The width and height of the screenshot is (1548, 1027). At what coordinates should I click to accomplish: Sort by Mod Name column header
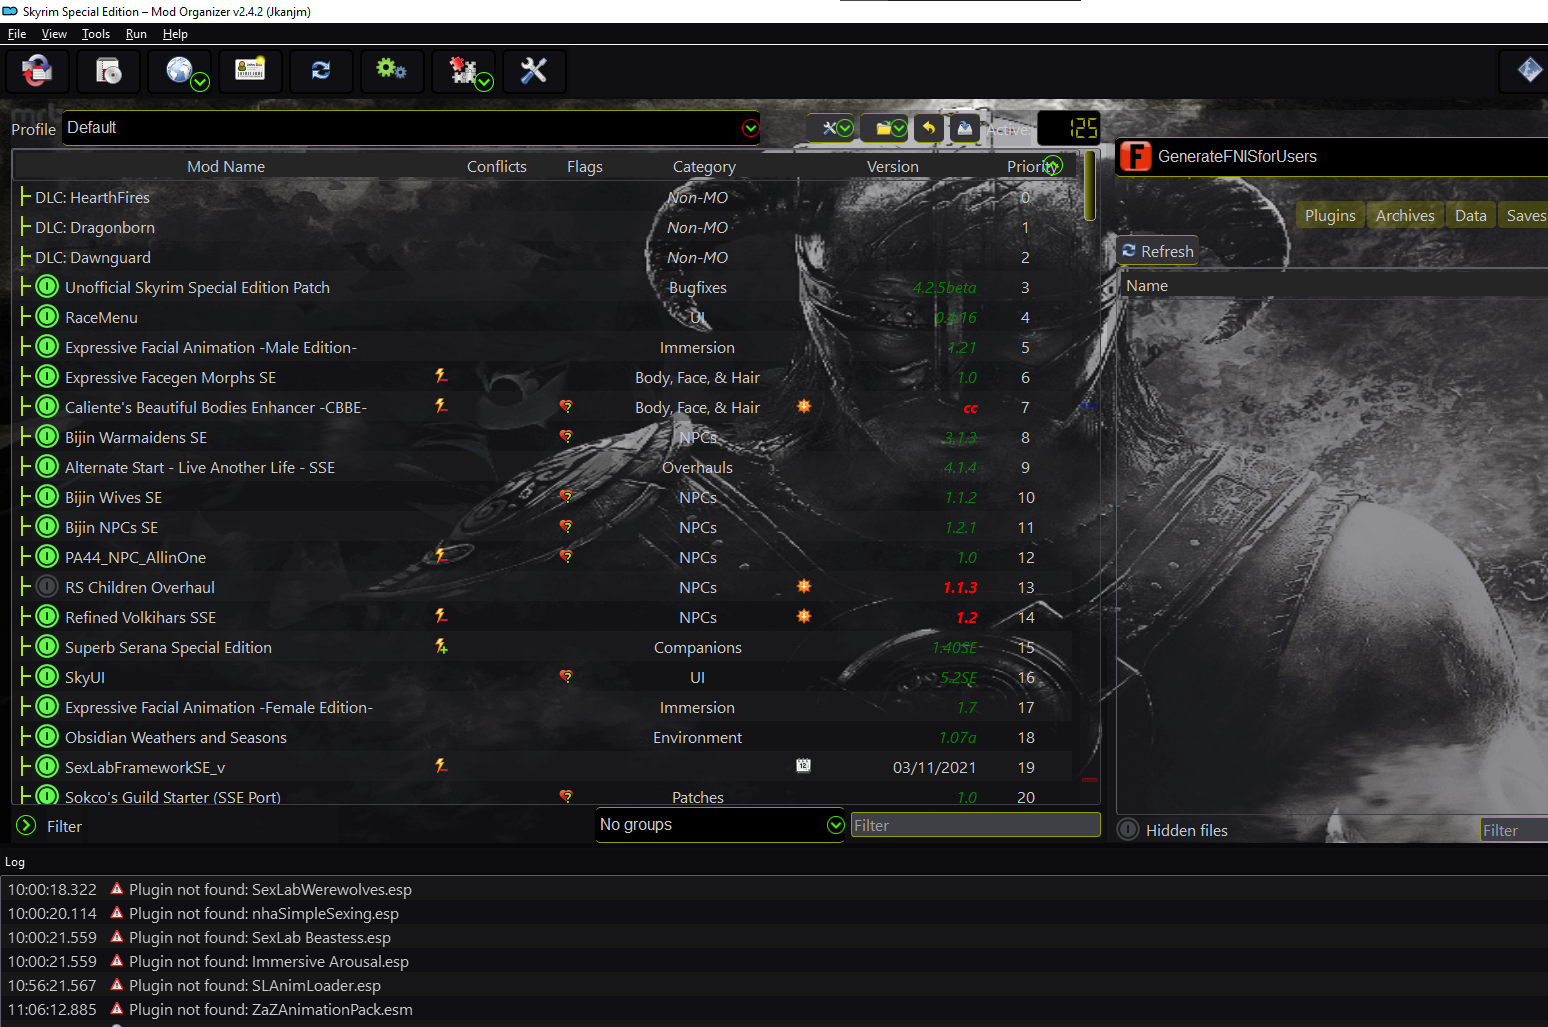pos(226,166)
